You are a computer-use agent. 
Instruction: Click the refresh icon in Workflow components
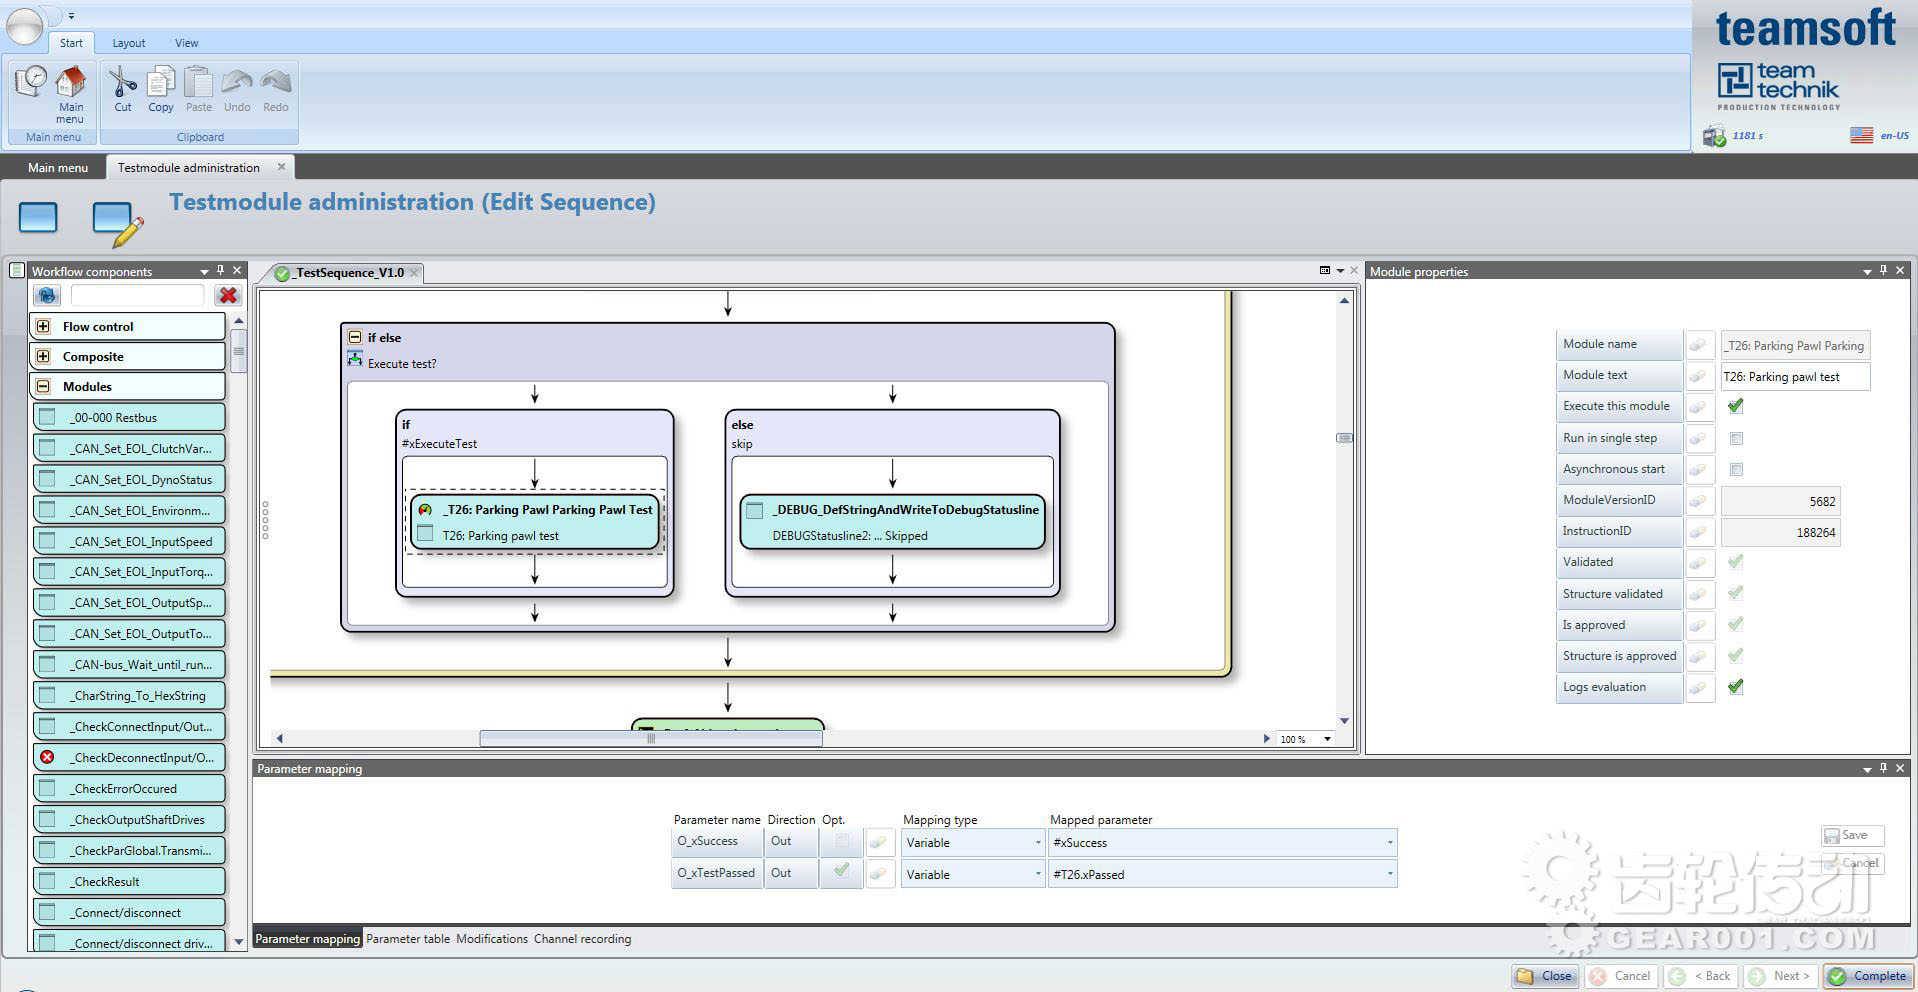47,295
